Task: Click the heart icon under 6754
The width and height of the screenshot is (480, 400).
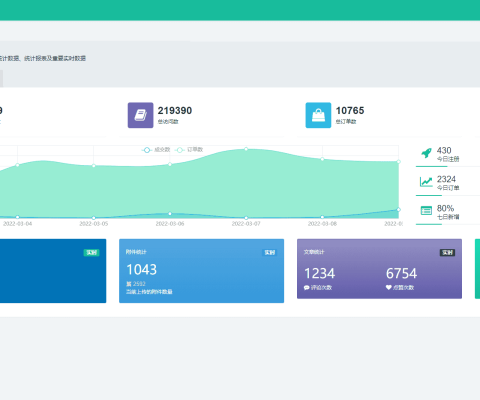Action: [389, 287]
